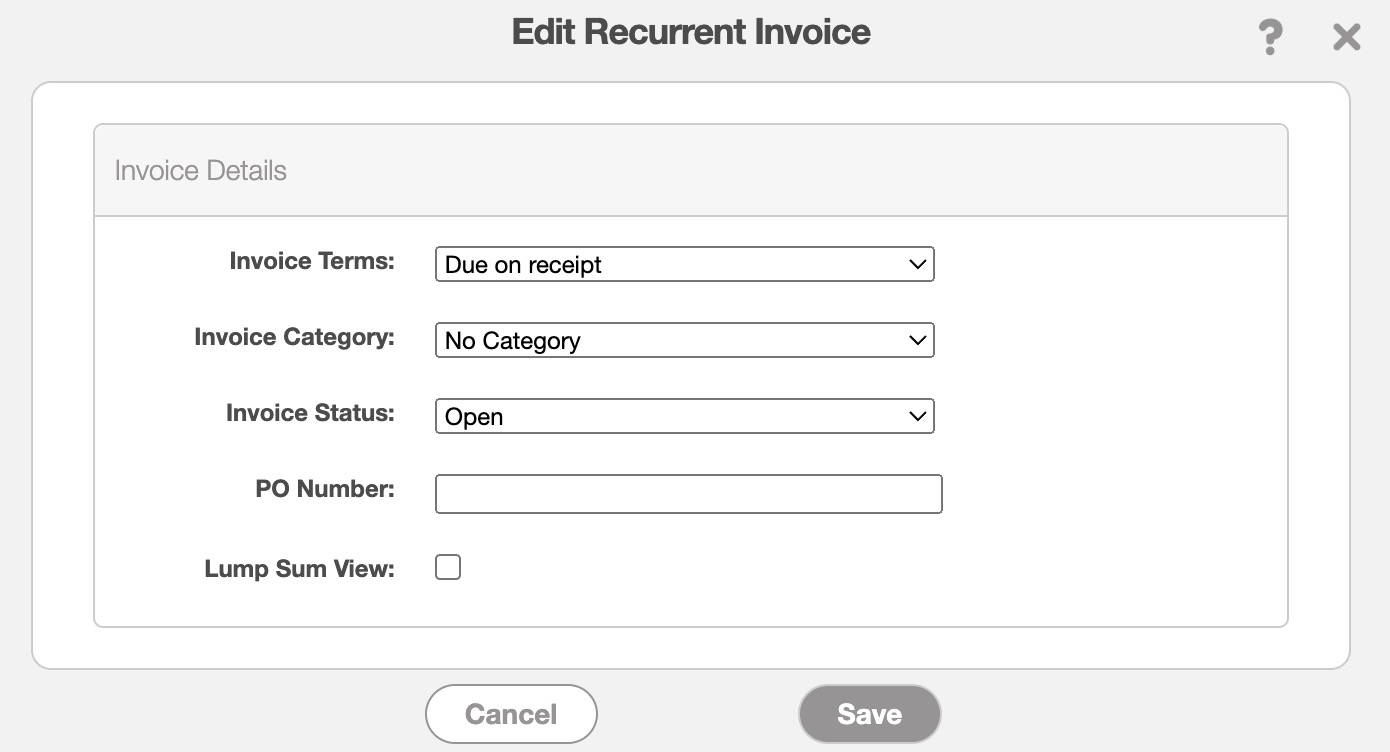
Task: Click the Invoice Terms dropdown arrow
Action: click(917, 264)
